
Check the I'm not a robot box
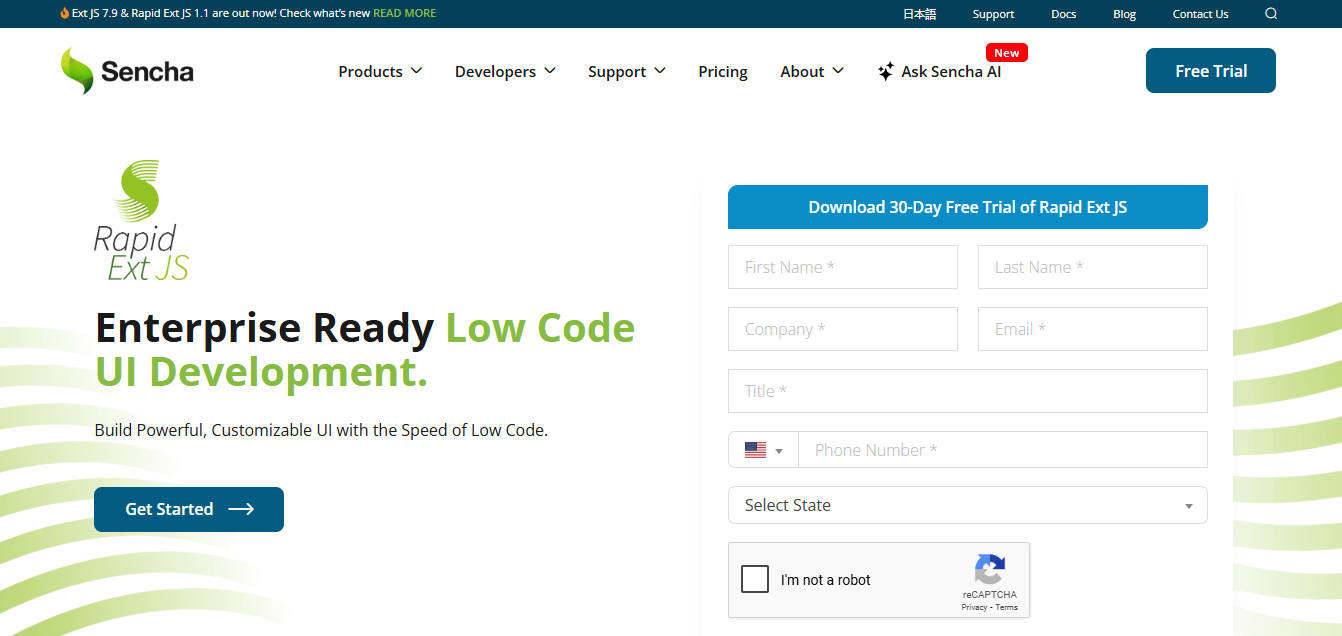(x=755, y=579)
